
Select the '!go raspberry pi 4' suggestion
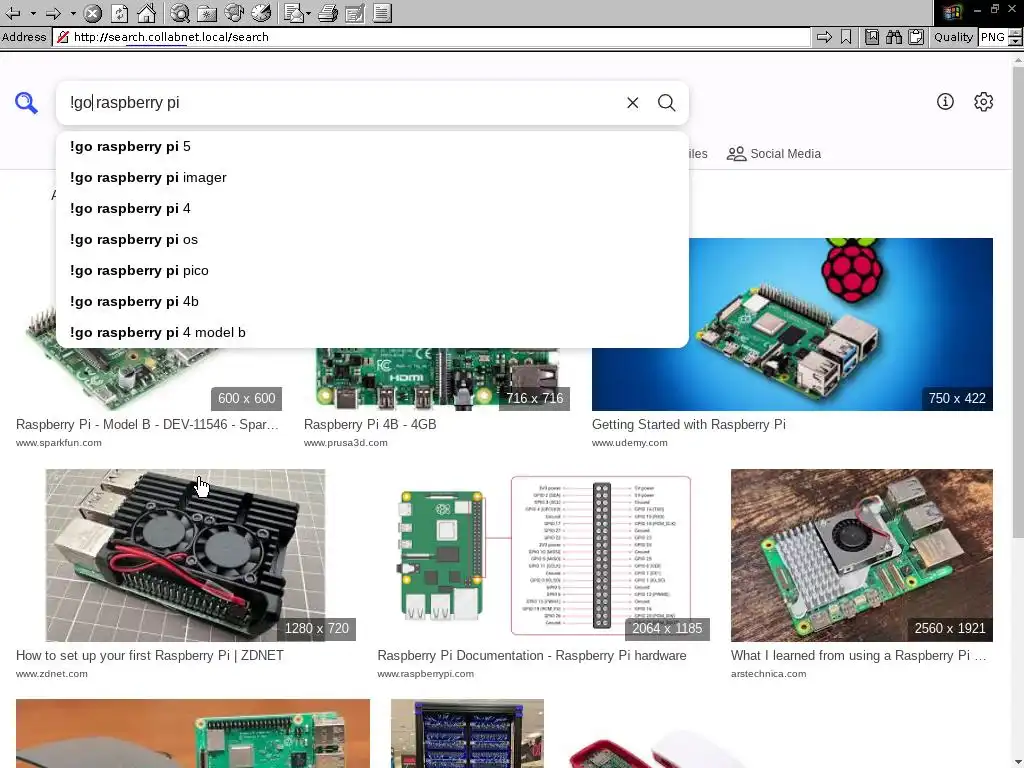click(x=372, y=208)
